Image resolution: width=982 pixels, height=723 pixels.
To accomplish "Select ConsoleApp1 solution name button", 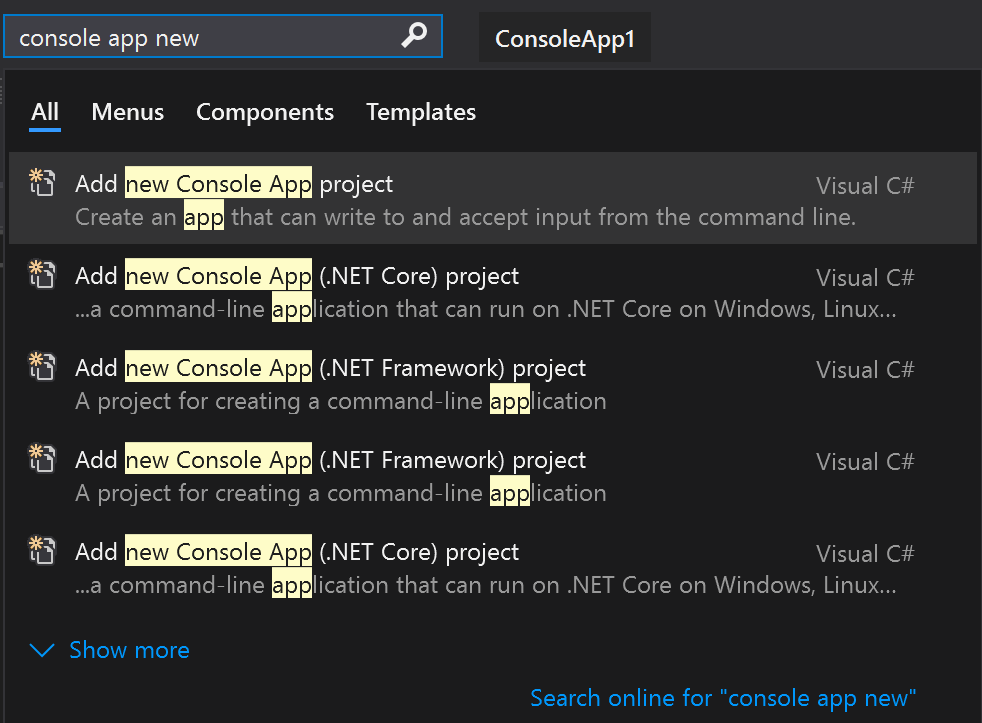I will tap(565, 38).
